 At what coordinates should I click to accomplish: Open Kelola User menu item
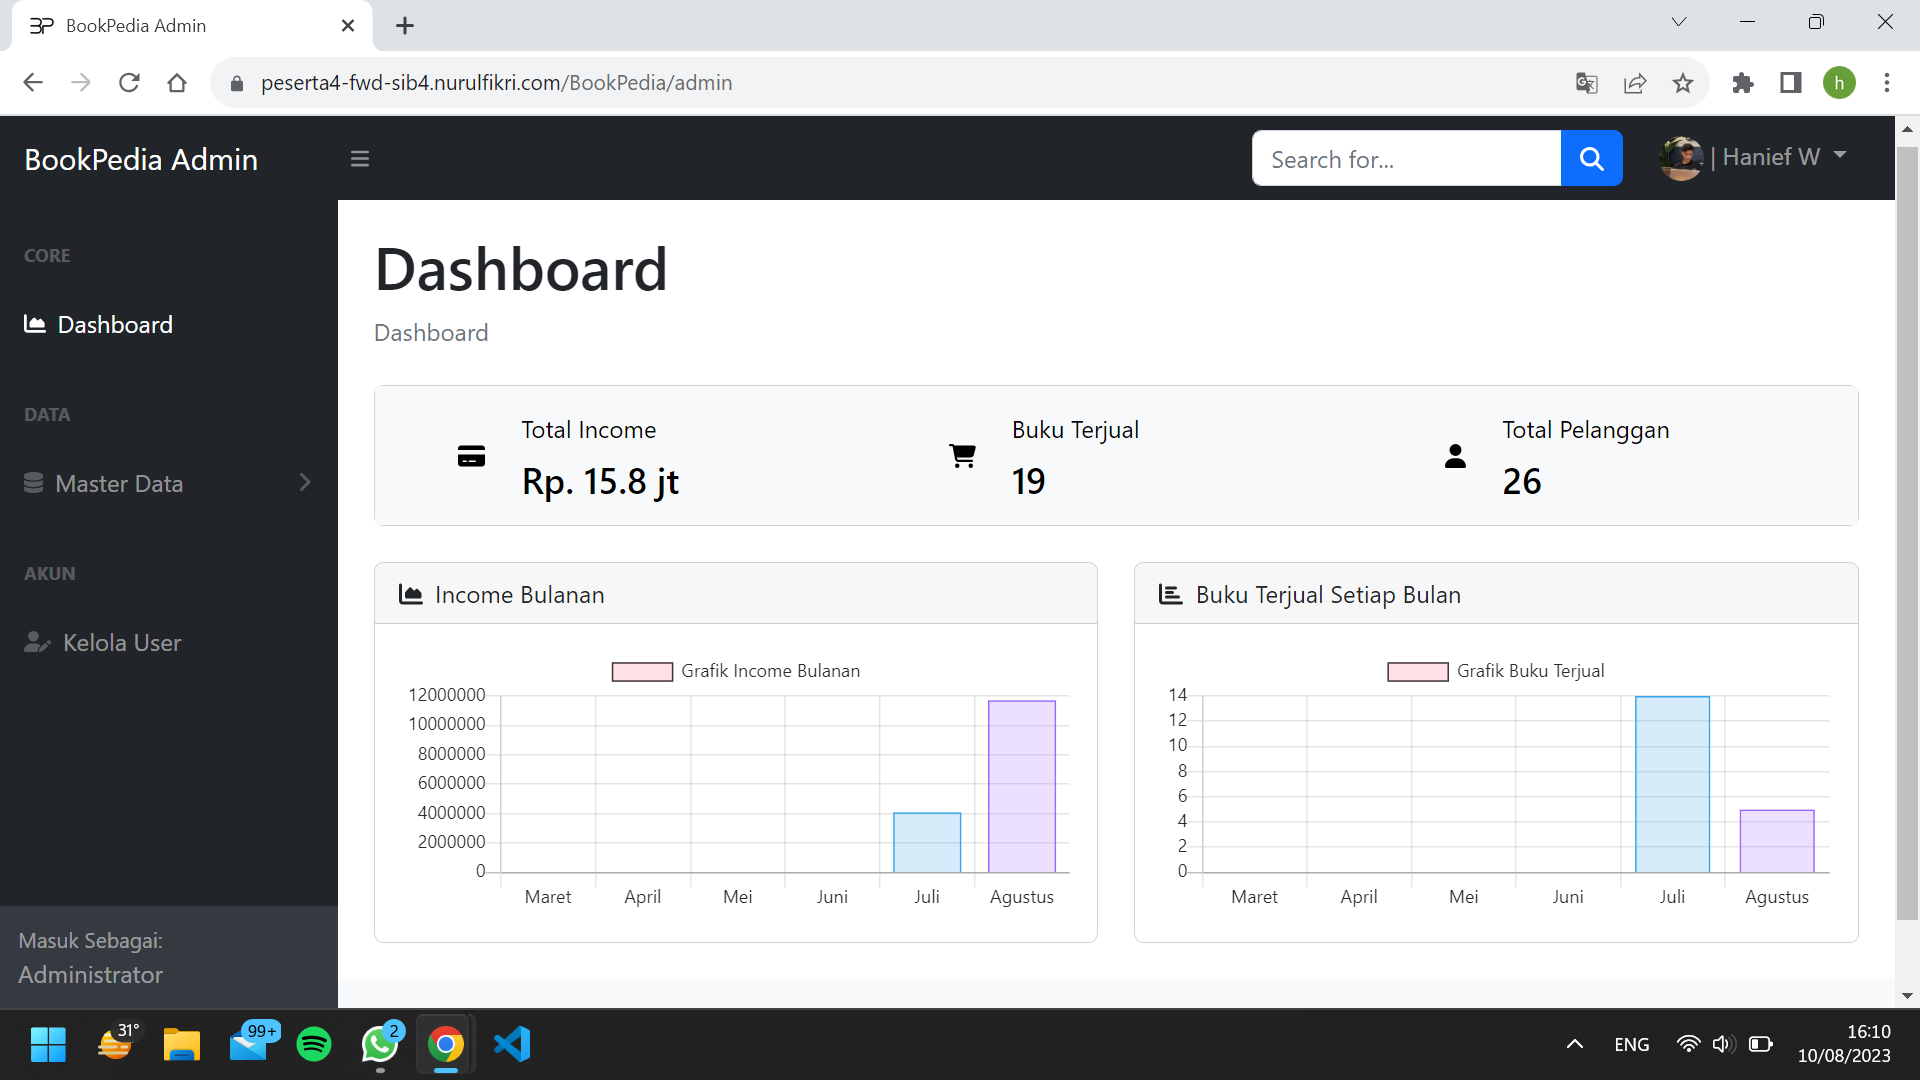(x=121, y=643)
